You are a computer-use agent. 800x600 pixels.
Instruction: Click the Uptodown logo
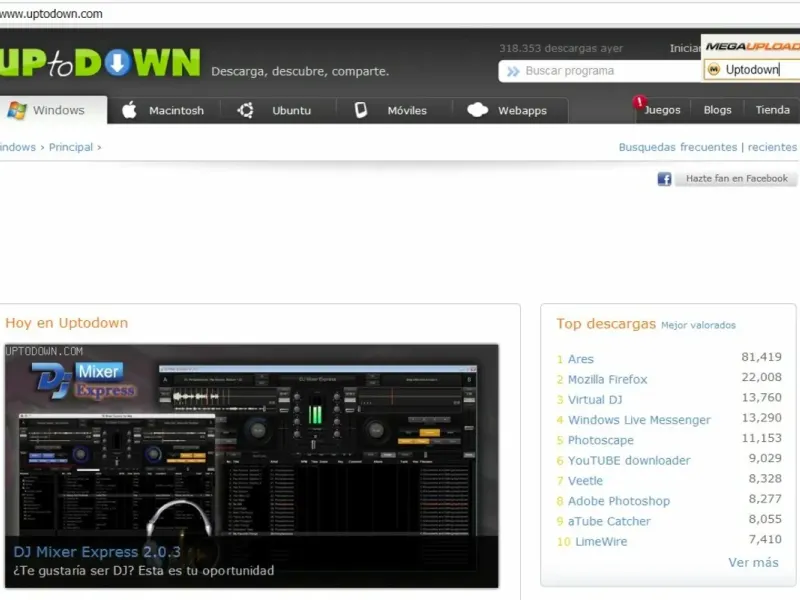click(100, 62)
